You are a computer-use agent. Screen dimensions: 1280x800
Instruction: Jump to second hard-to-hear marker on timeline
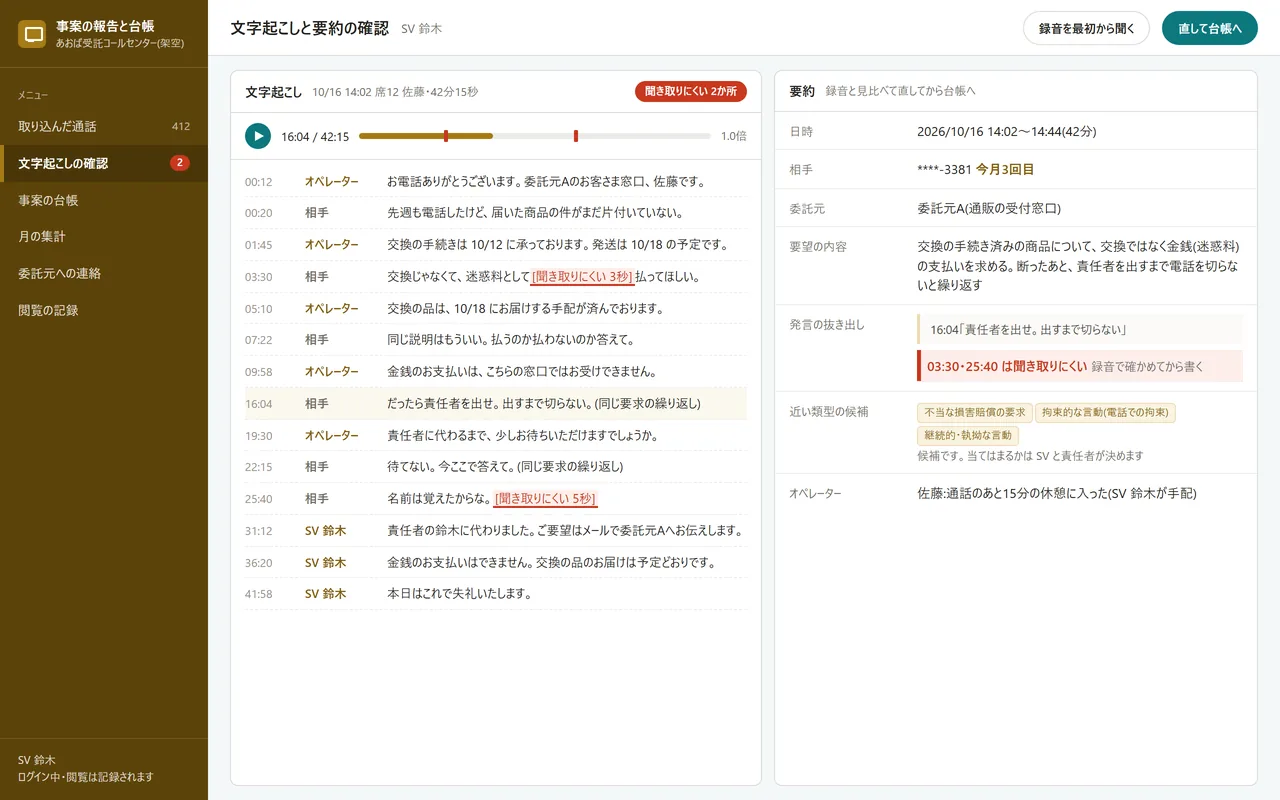tap(576, 136)
